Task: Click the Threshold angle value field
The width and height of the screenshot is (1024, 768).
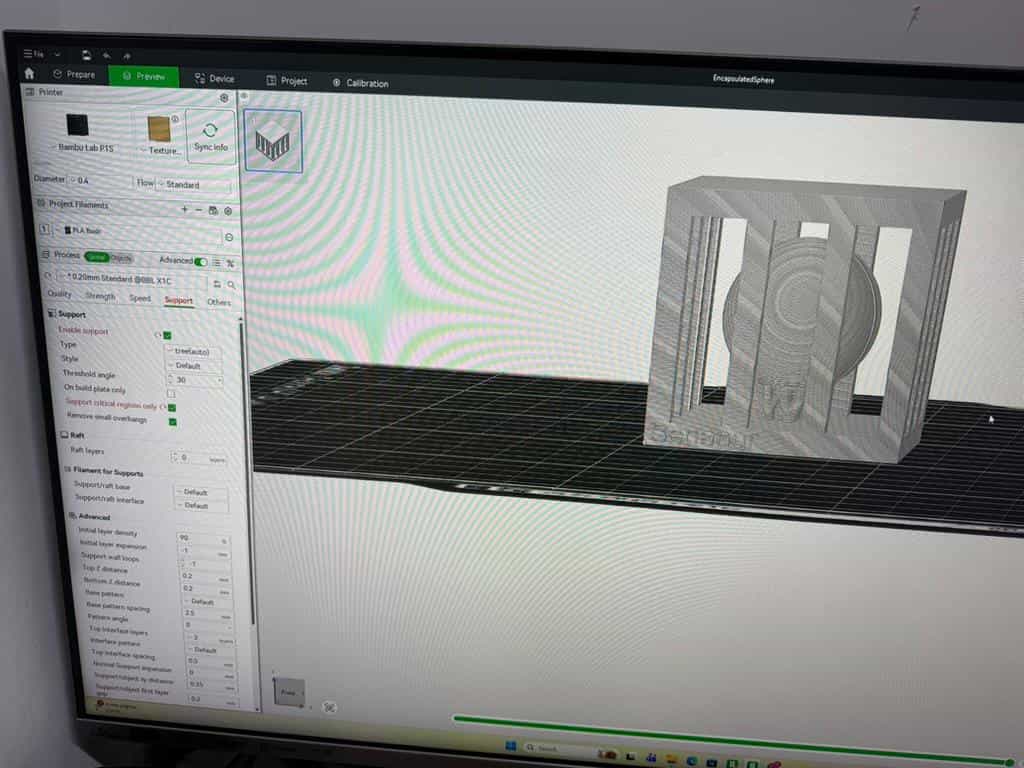Action: click(195, 380)
